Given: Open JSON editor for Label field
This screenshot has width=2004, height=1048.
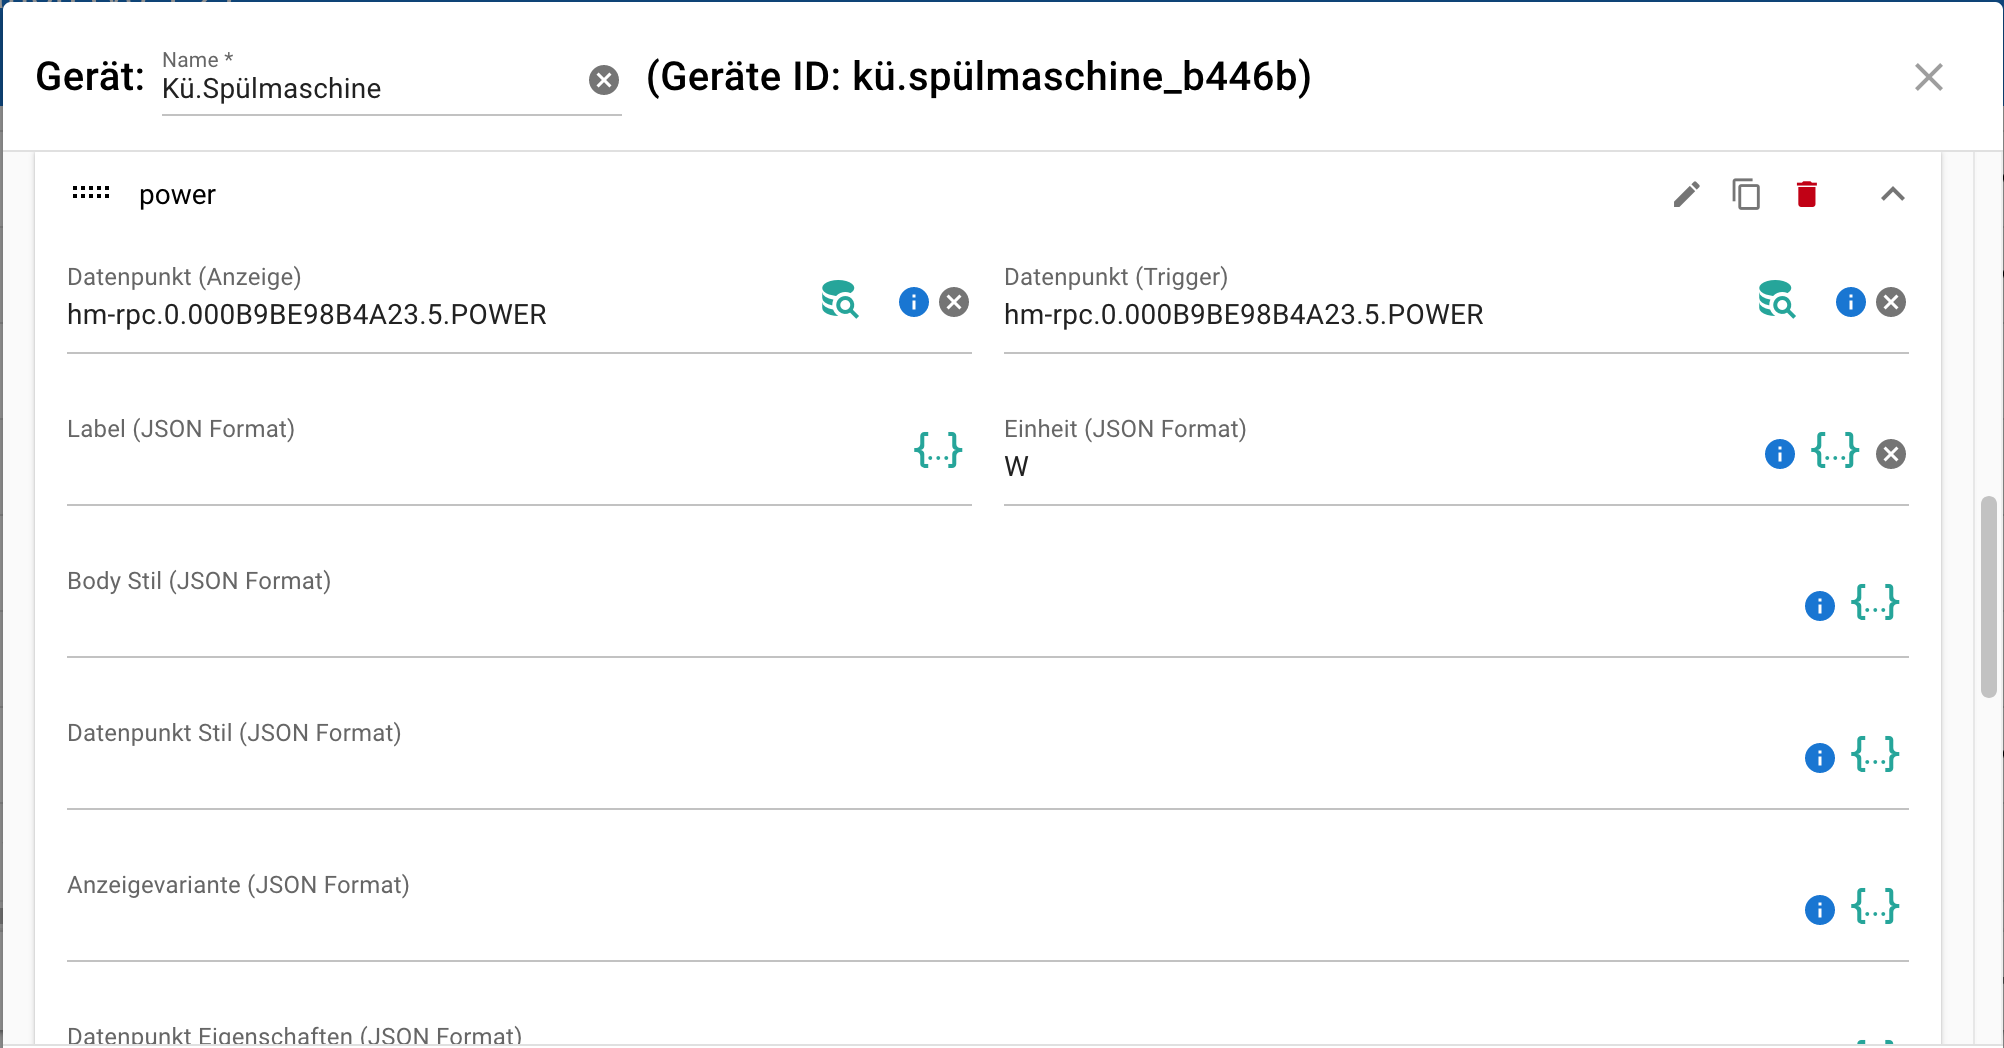Looking at the screenshot, I should (x=938, y=451).
